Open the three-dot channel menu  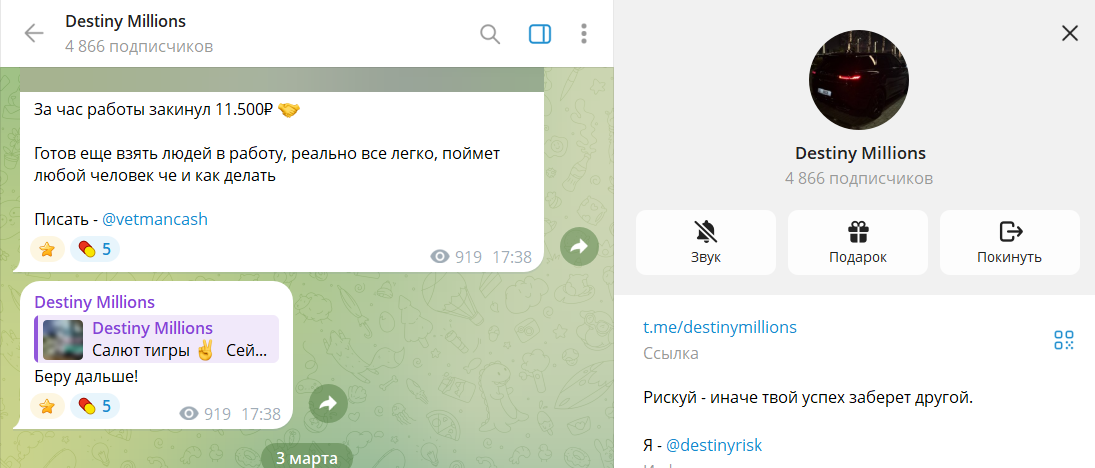pyautogui.click(x=584, y=34)
